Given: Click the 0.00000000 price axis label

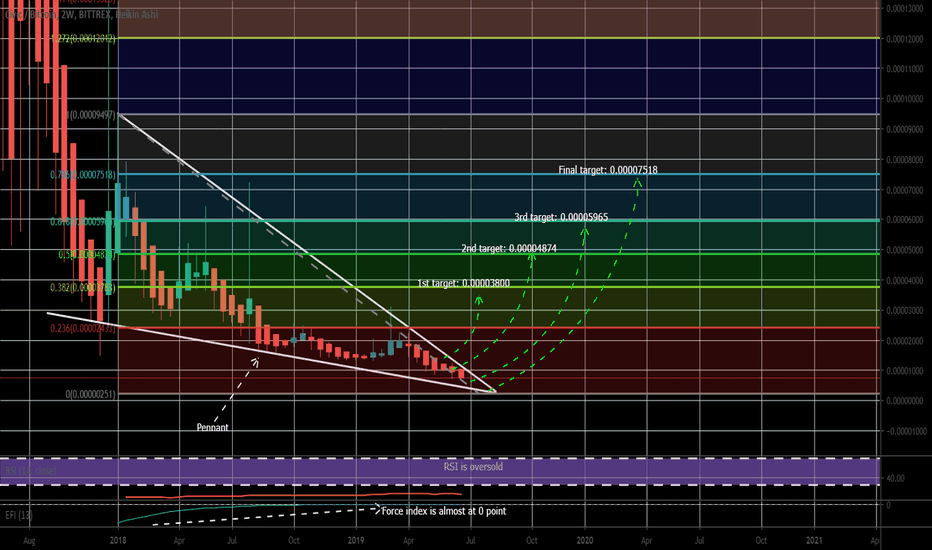Looking at the screenshot, I should pos(905,401).
